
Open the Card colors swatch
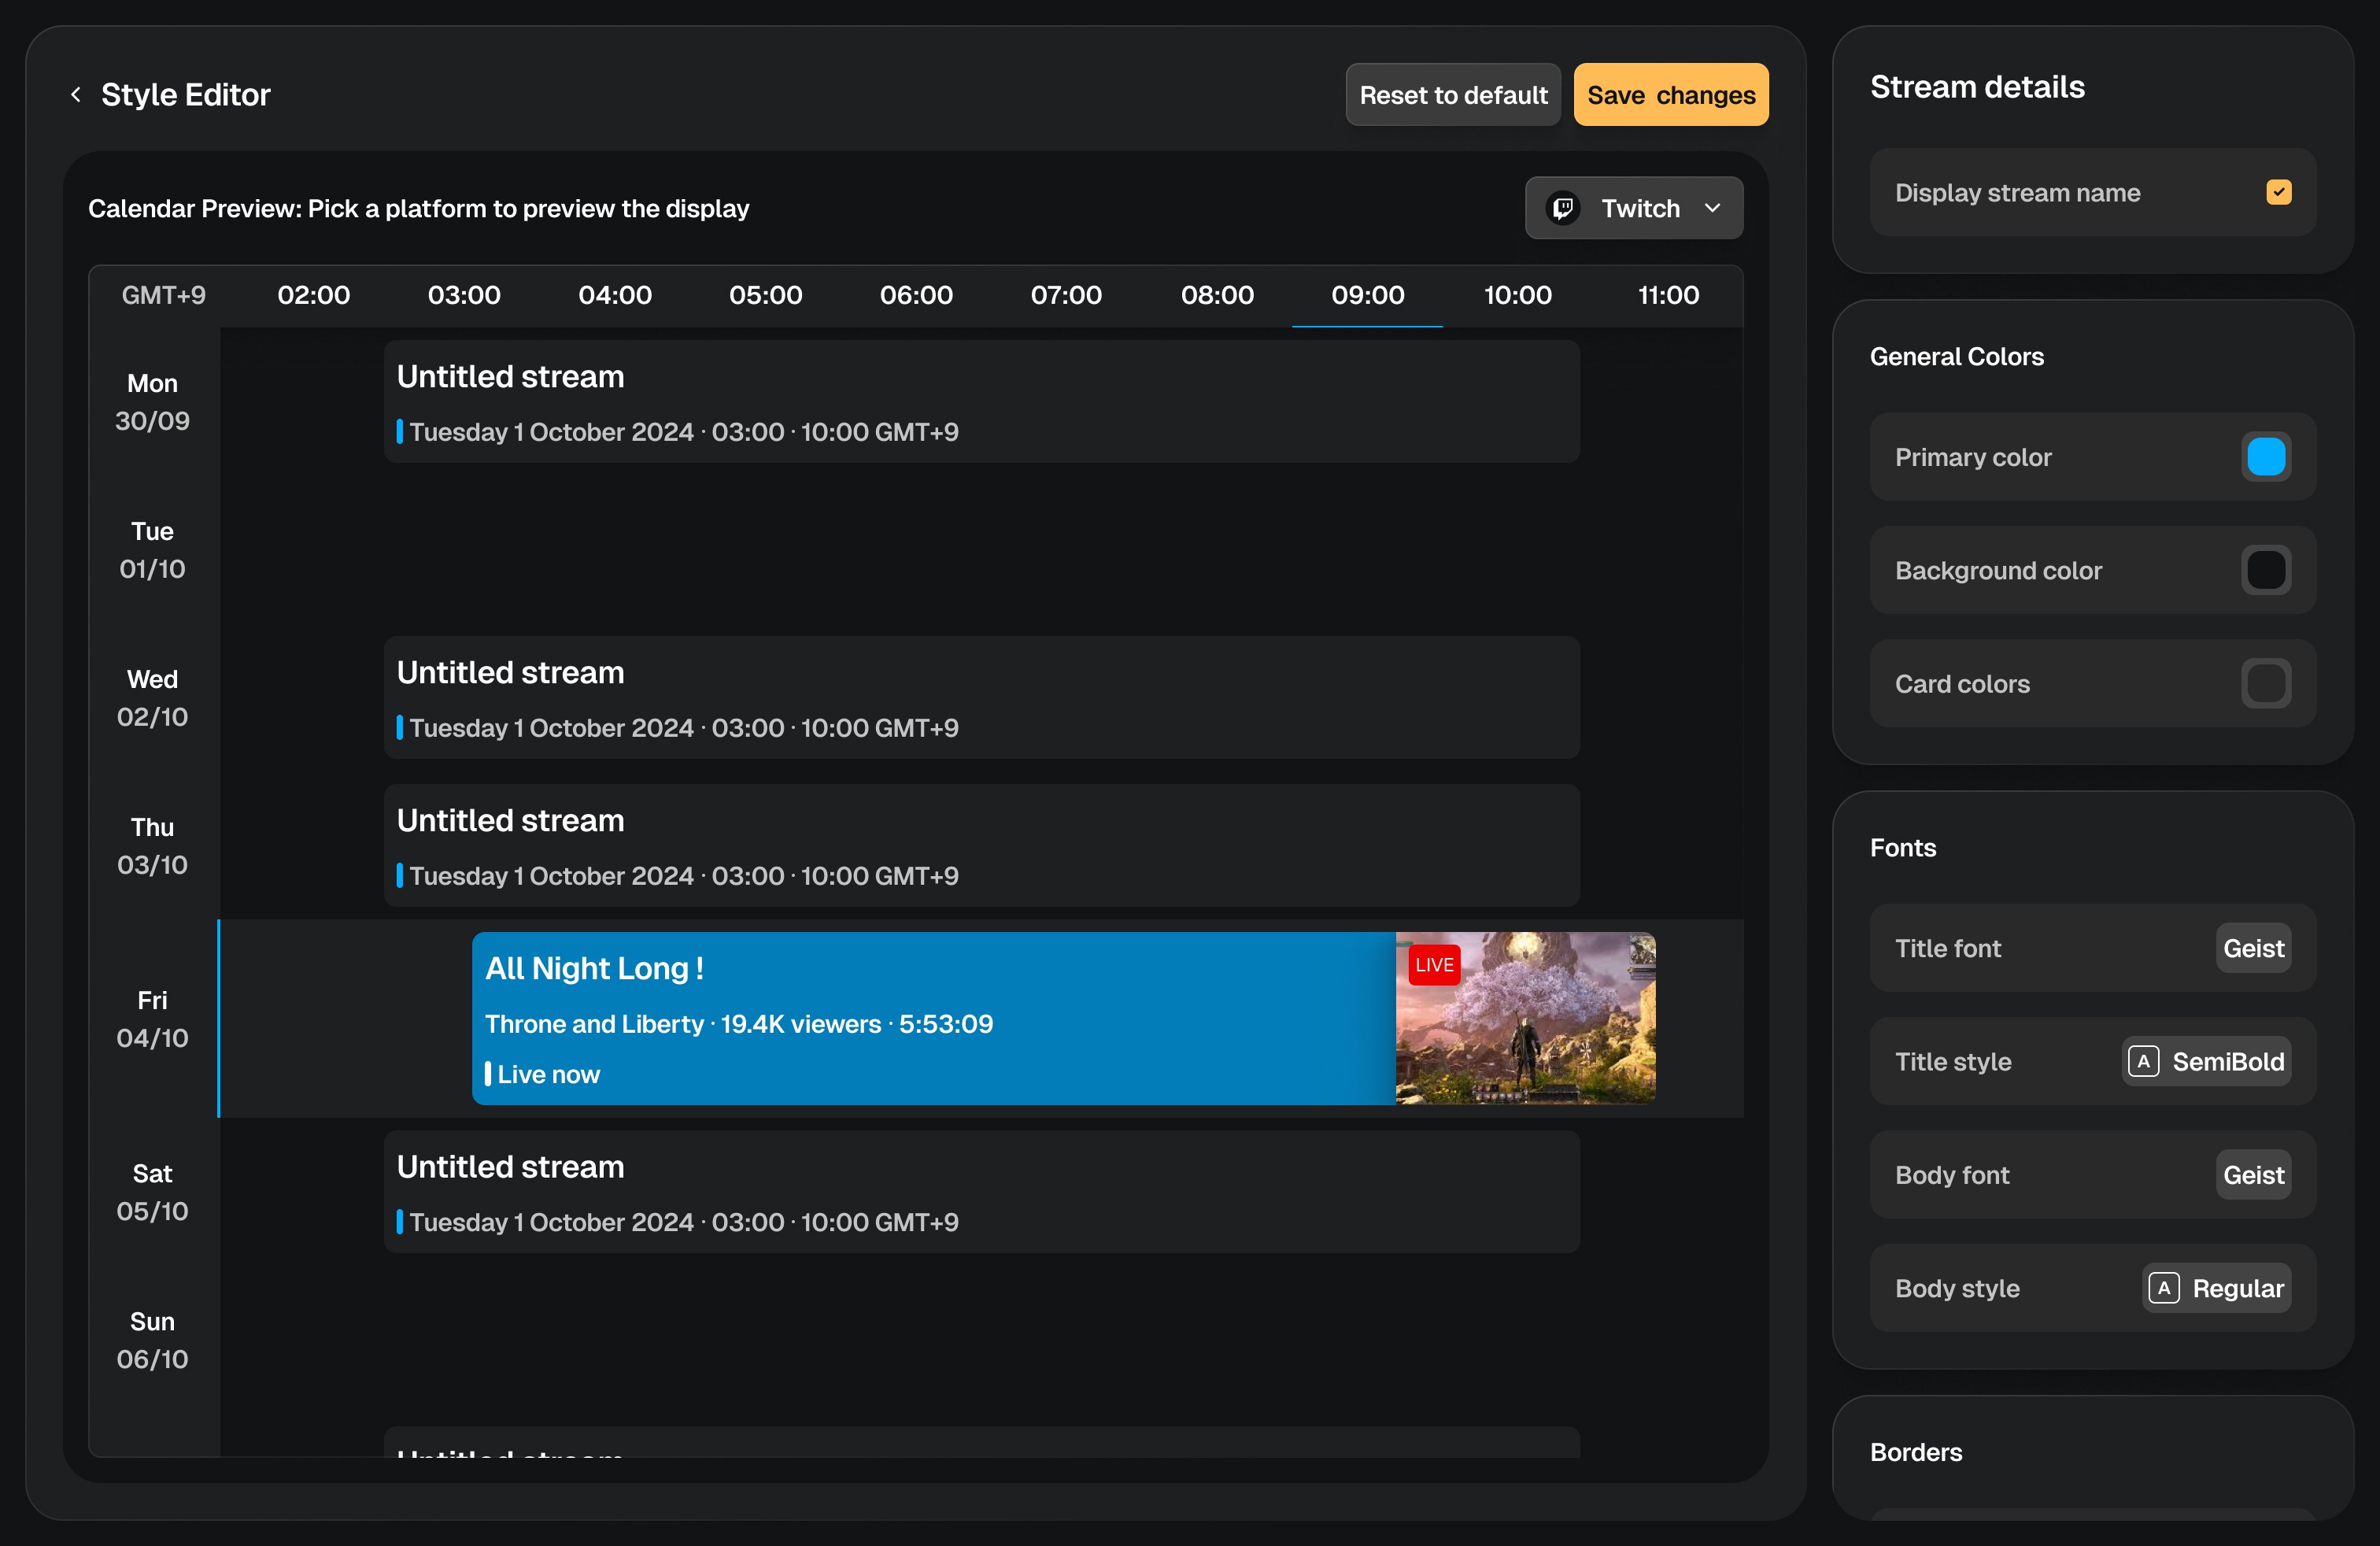coord(2266,684)
